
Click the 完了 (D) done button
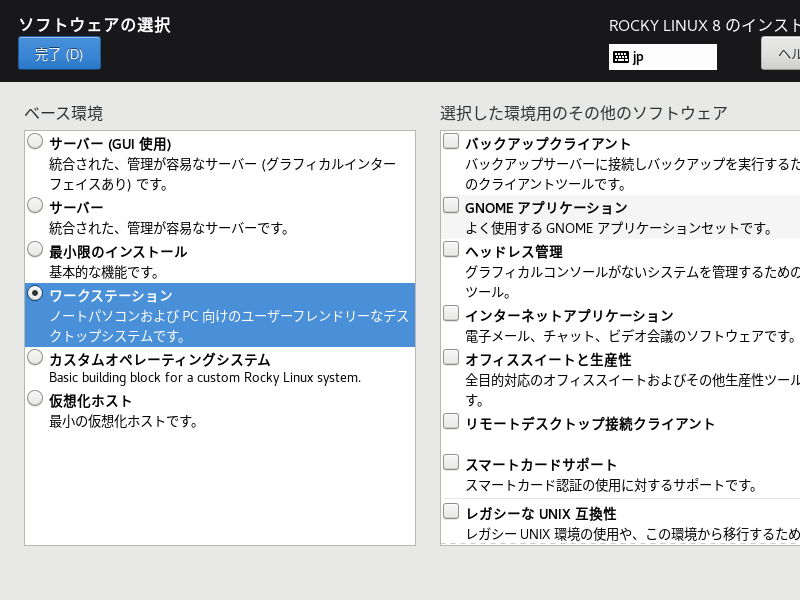[59, 54]
